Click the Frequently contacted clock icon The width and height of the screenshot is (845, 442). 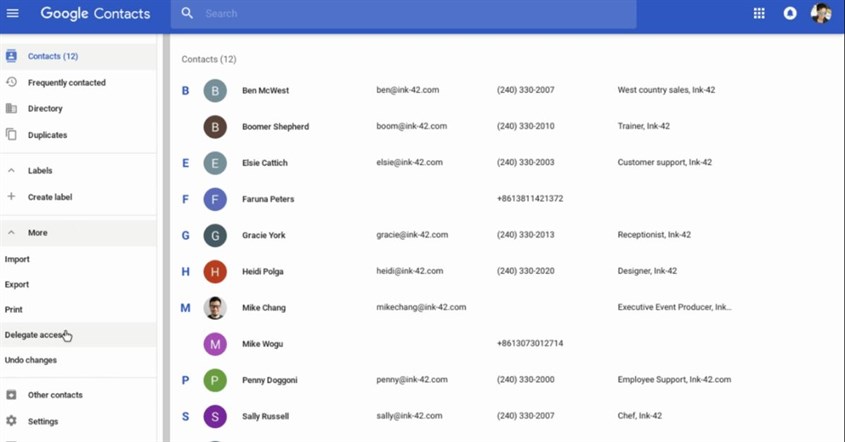click(x=11, y=82)
